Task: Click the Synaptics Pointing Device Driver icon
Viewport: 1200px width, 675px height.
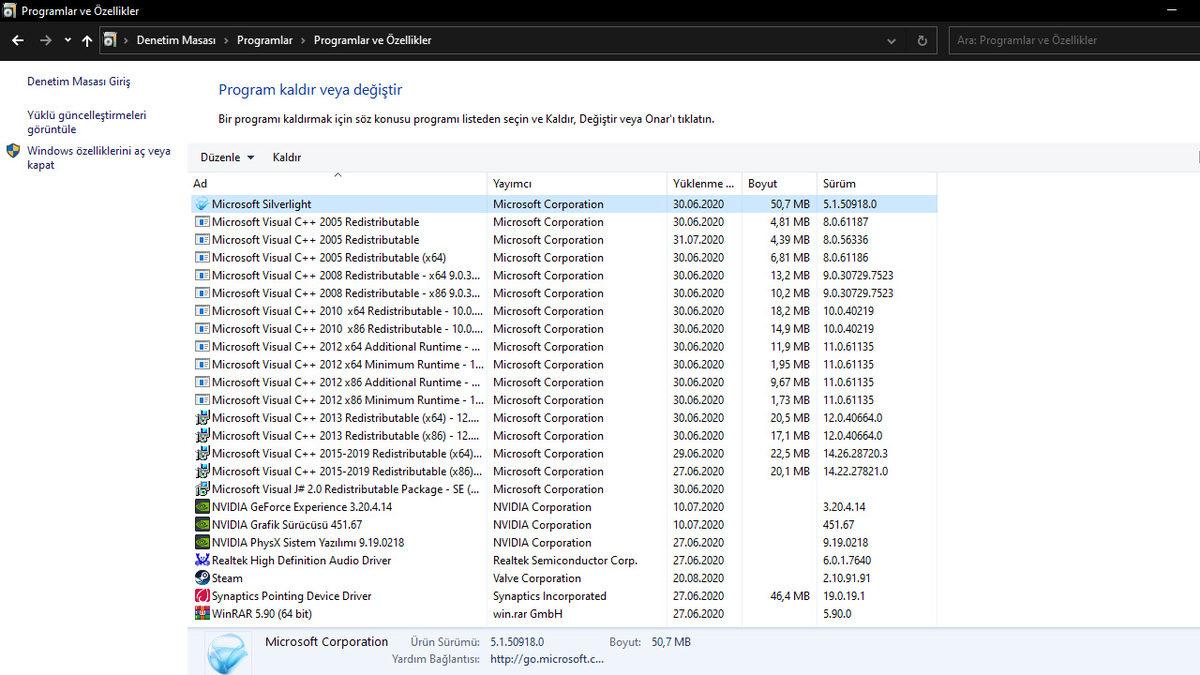Action: (201, 596)
